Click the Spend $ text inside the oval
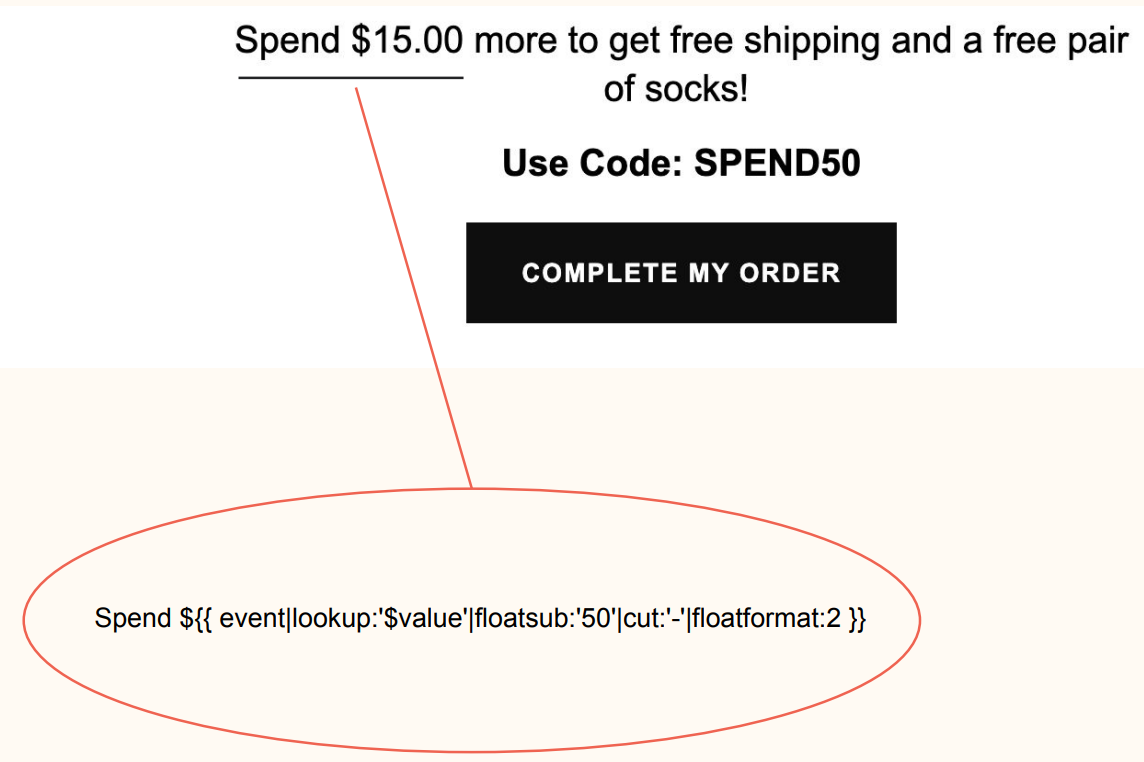 click(x=144, y=619)
